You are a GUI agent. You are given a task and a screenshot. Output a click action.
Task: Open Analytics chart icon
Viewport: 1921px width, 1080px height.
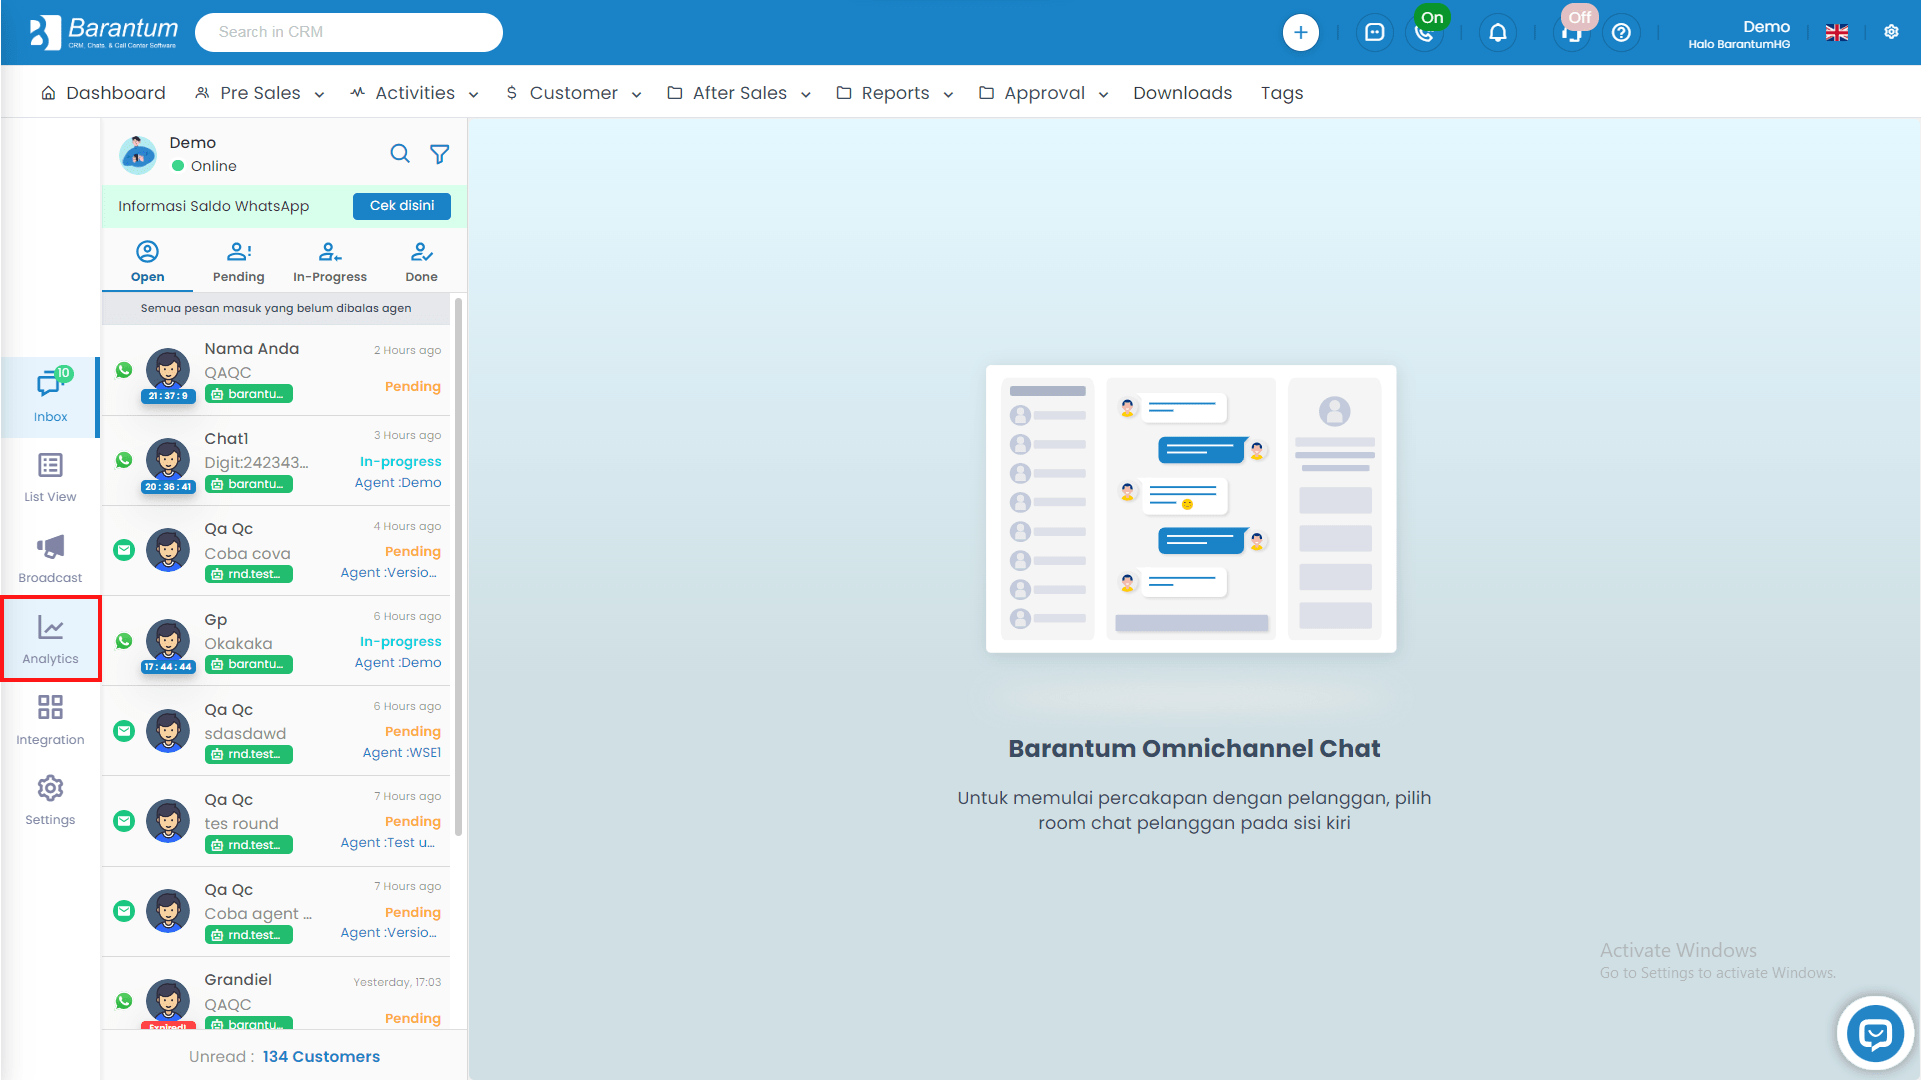coord(50,639)
